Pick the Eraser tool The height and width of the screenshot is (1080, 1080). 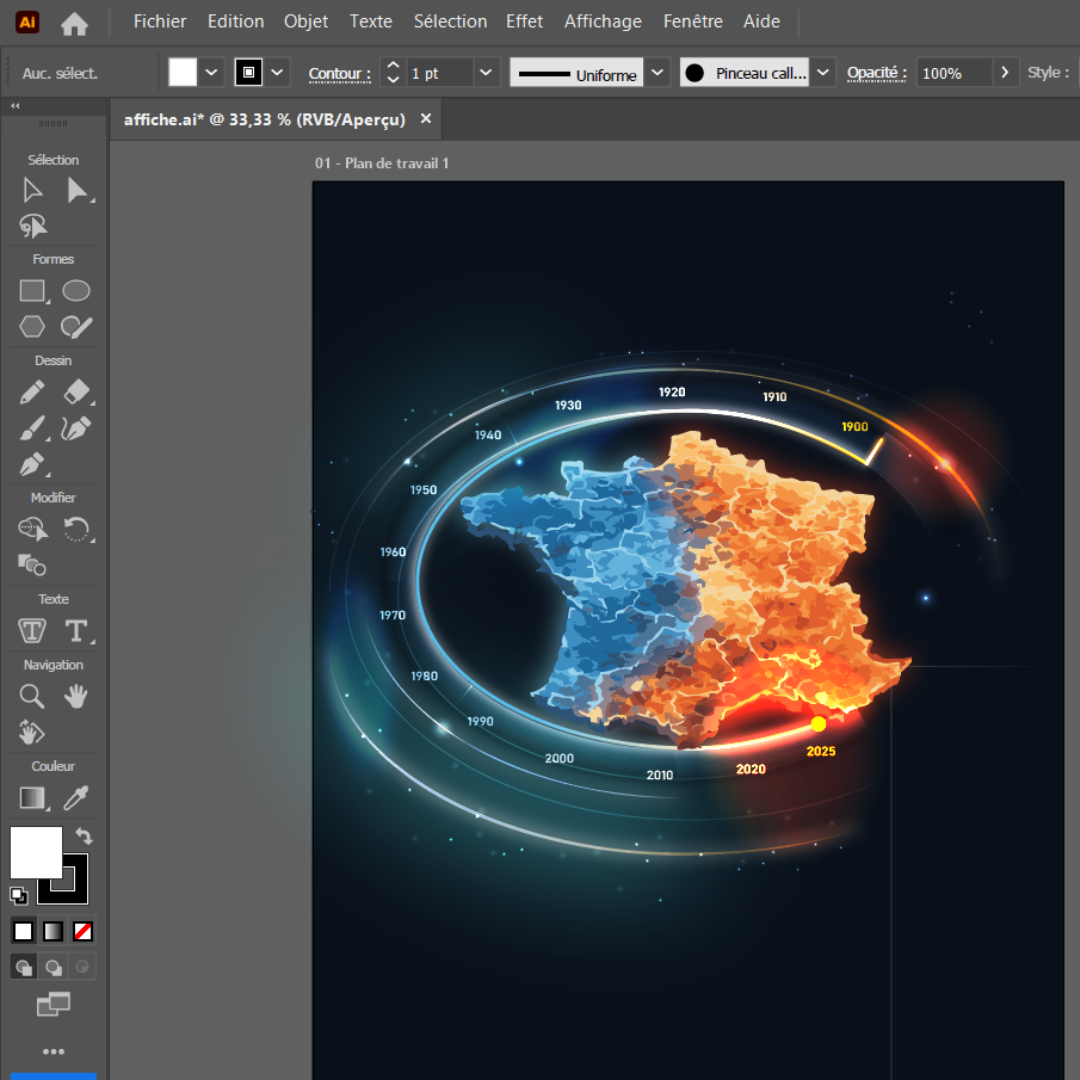pyautogui.click(x=77, y=392)
